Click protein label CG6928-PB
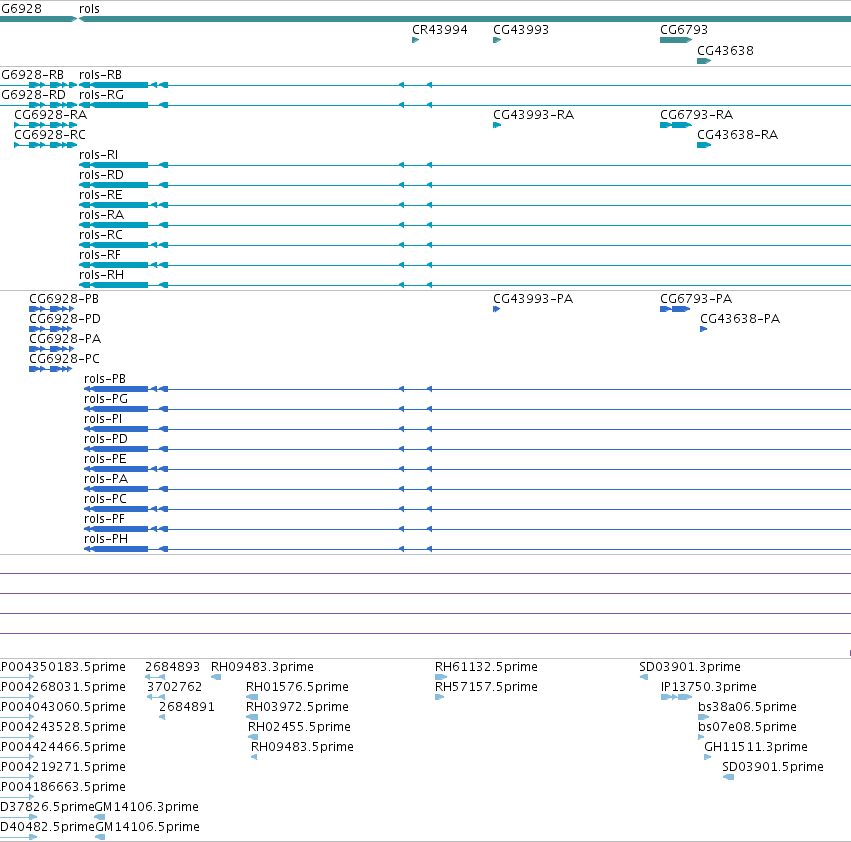 tap(64, 299)
